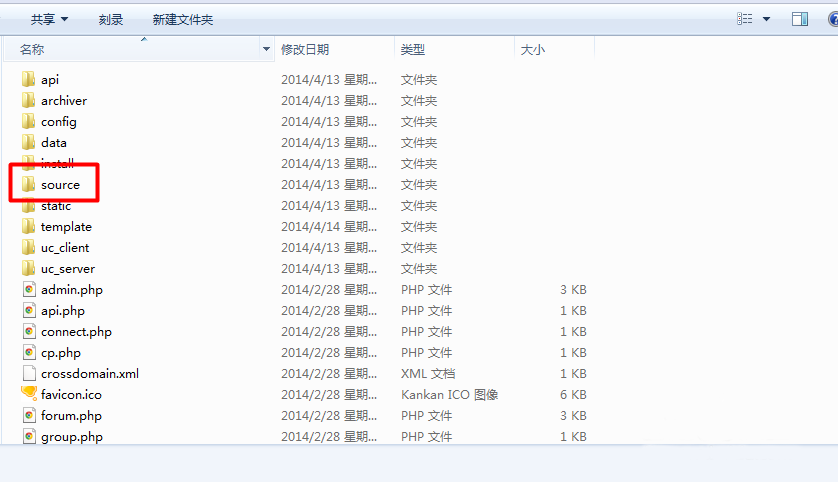Select the data folder icon

click(x=29, y=143)
